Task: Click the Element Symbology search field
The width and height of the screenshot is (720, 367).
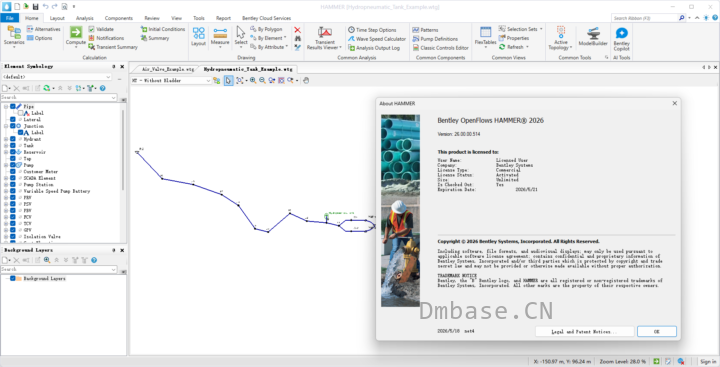Action: tap(59, 97)
